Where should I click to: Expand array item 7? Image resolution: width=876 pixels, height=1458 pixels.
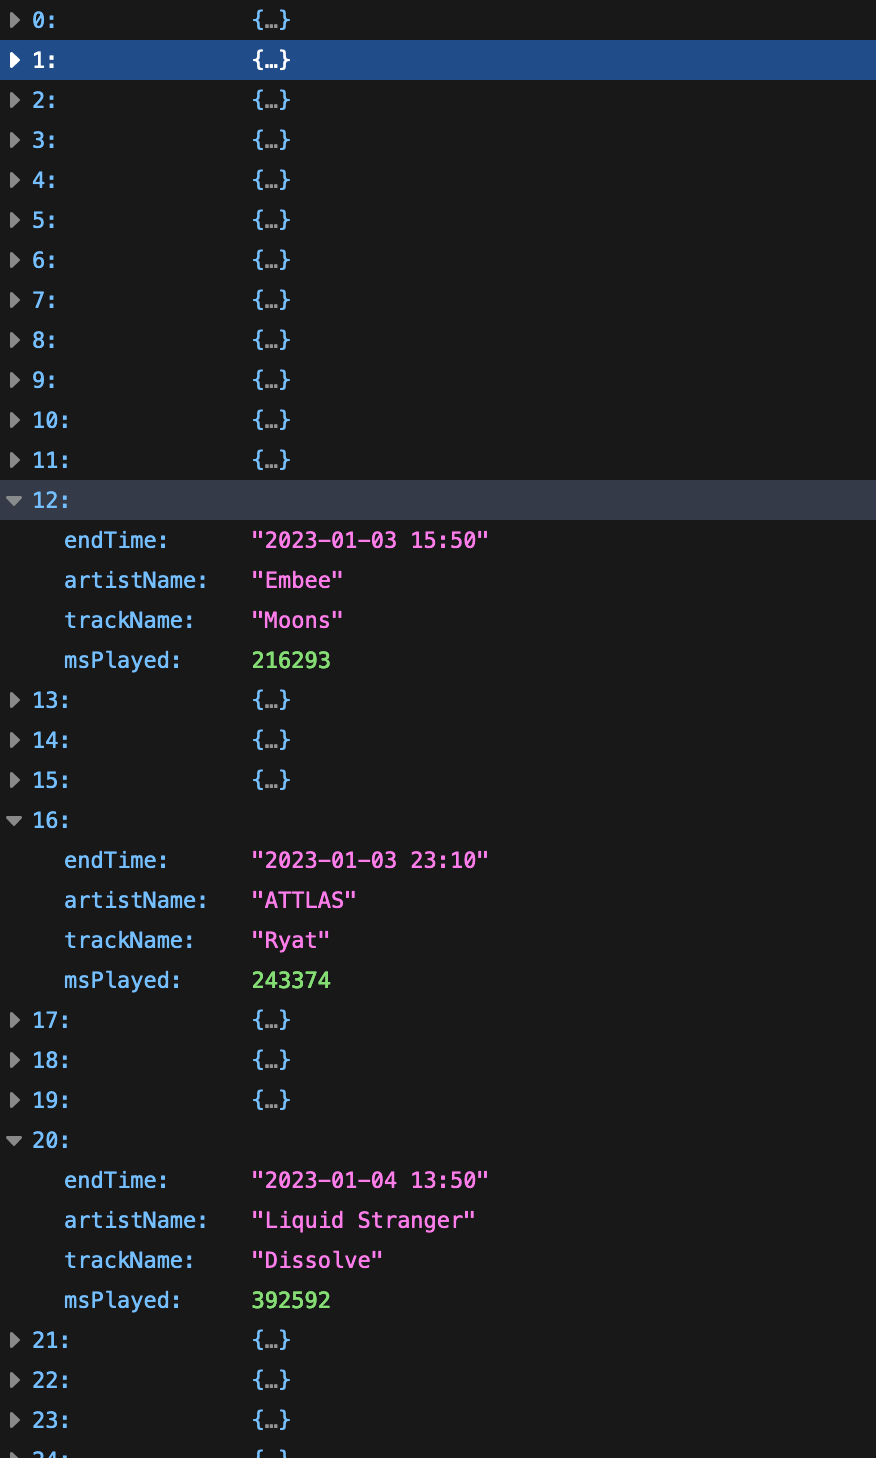15,300
